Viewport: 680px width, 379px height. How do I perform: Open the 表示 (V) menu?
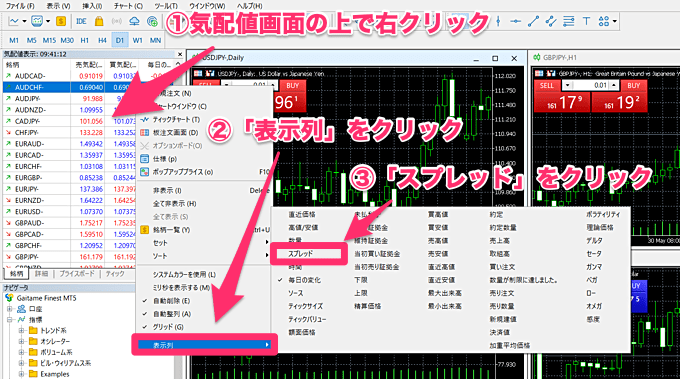coord(58,6)
